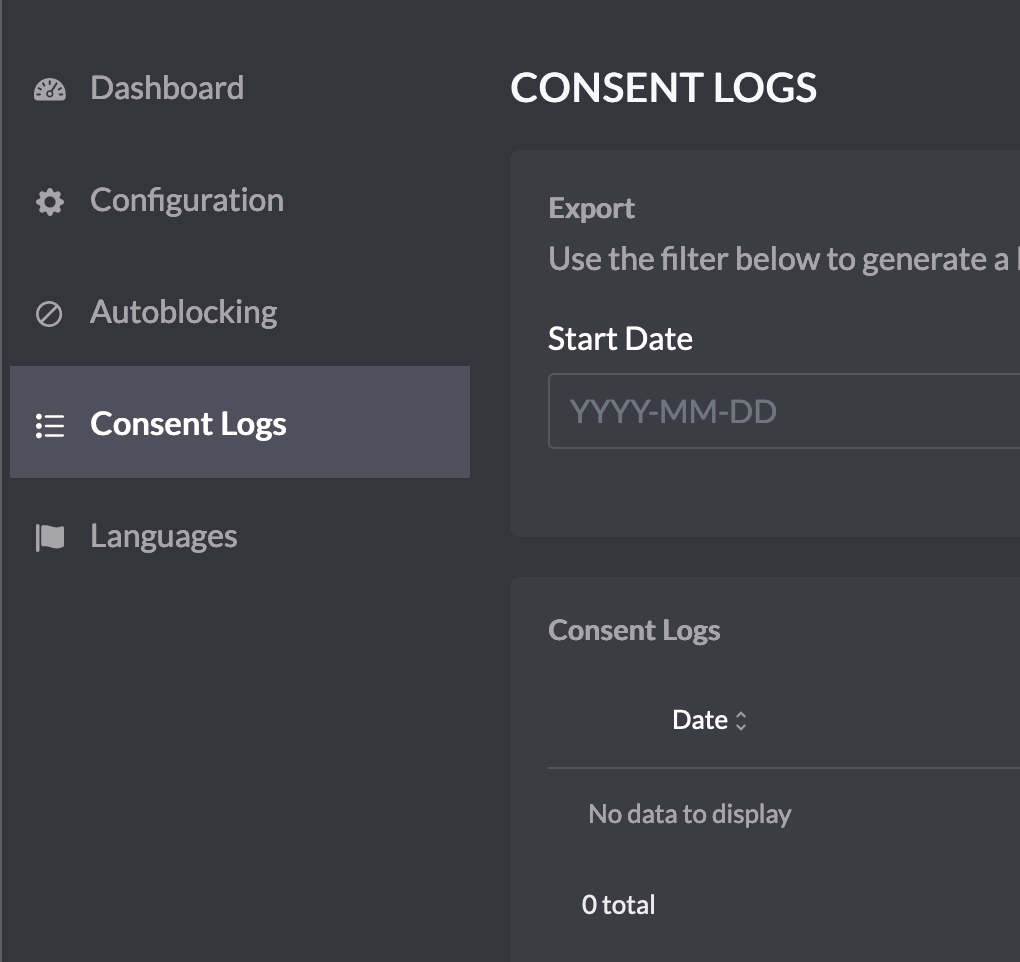
Task: Click the Consent Logs table panel title
Action: (634, 630)
